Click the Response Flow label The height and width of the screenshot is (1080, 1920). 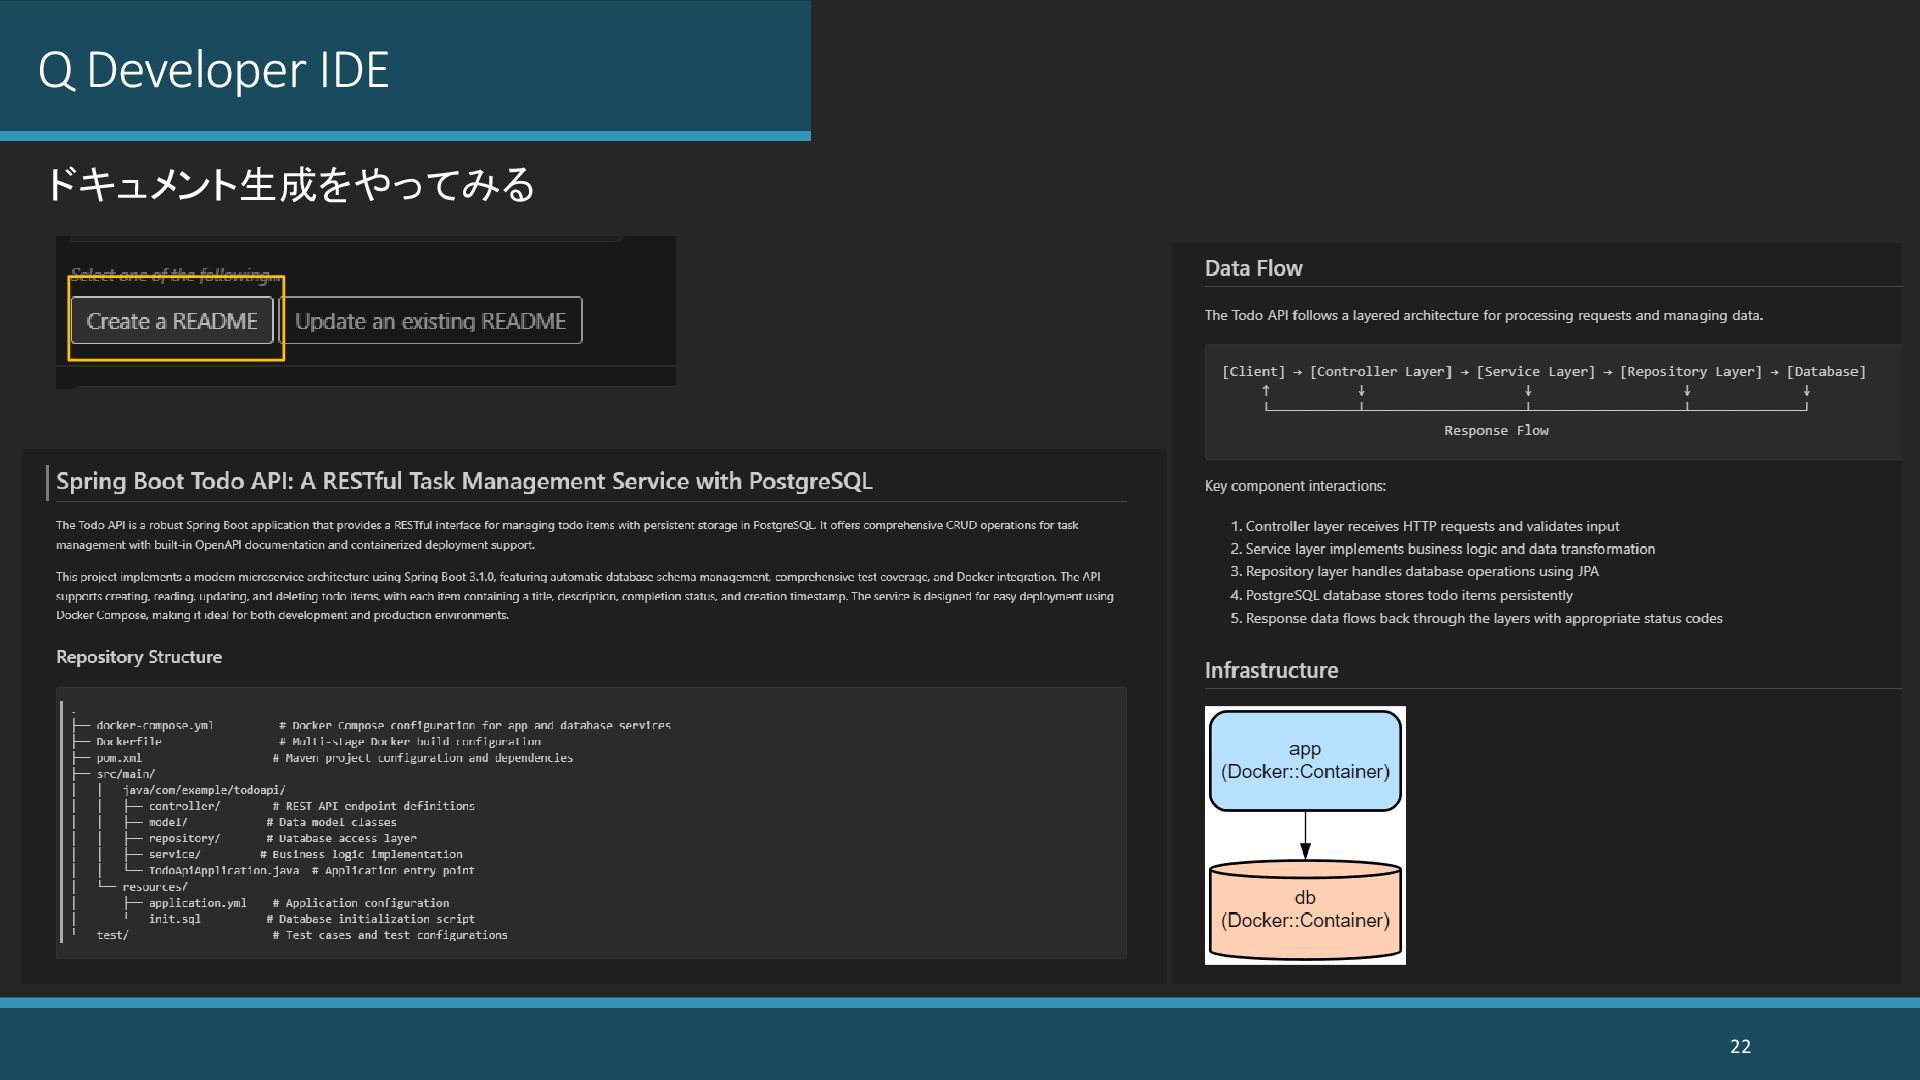click(x=1496, y=431)
